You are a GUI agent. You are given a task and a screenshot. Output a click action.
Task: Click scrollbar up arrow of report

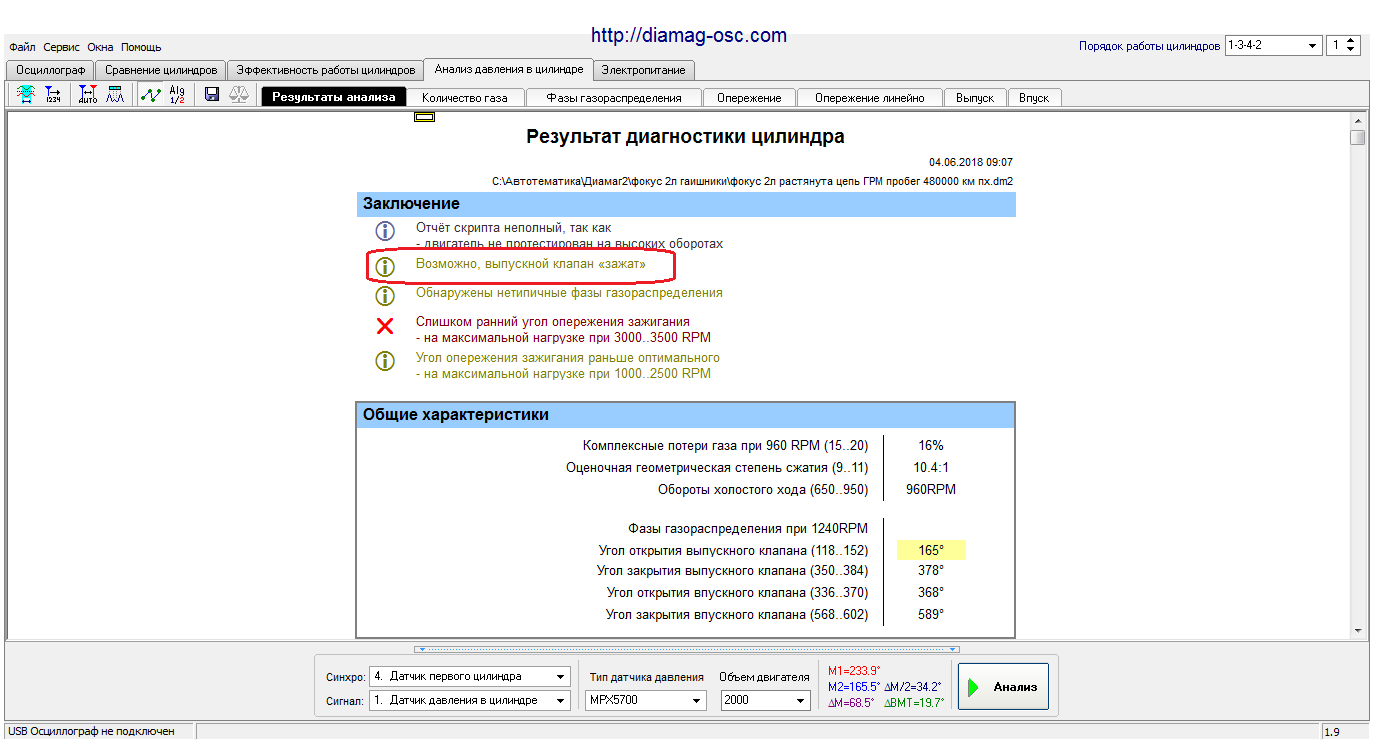pos(1357,120)
